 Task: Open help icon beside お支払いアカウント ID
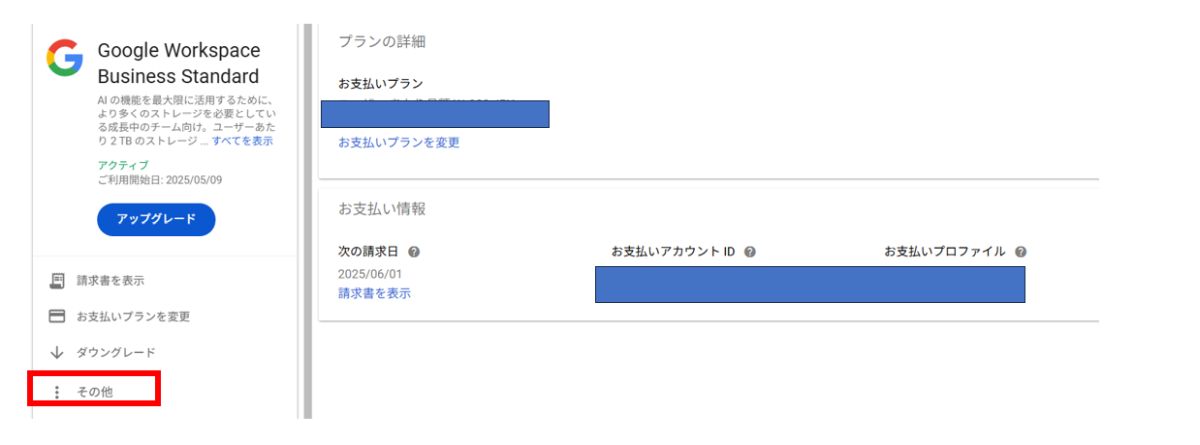[749, 252]
